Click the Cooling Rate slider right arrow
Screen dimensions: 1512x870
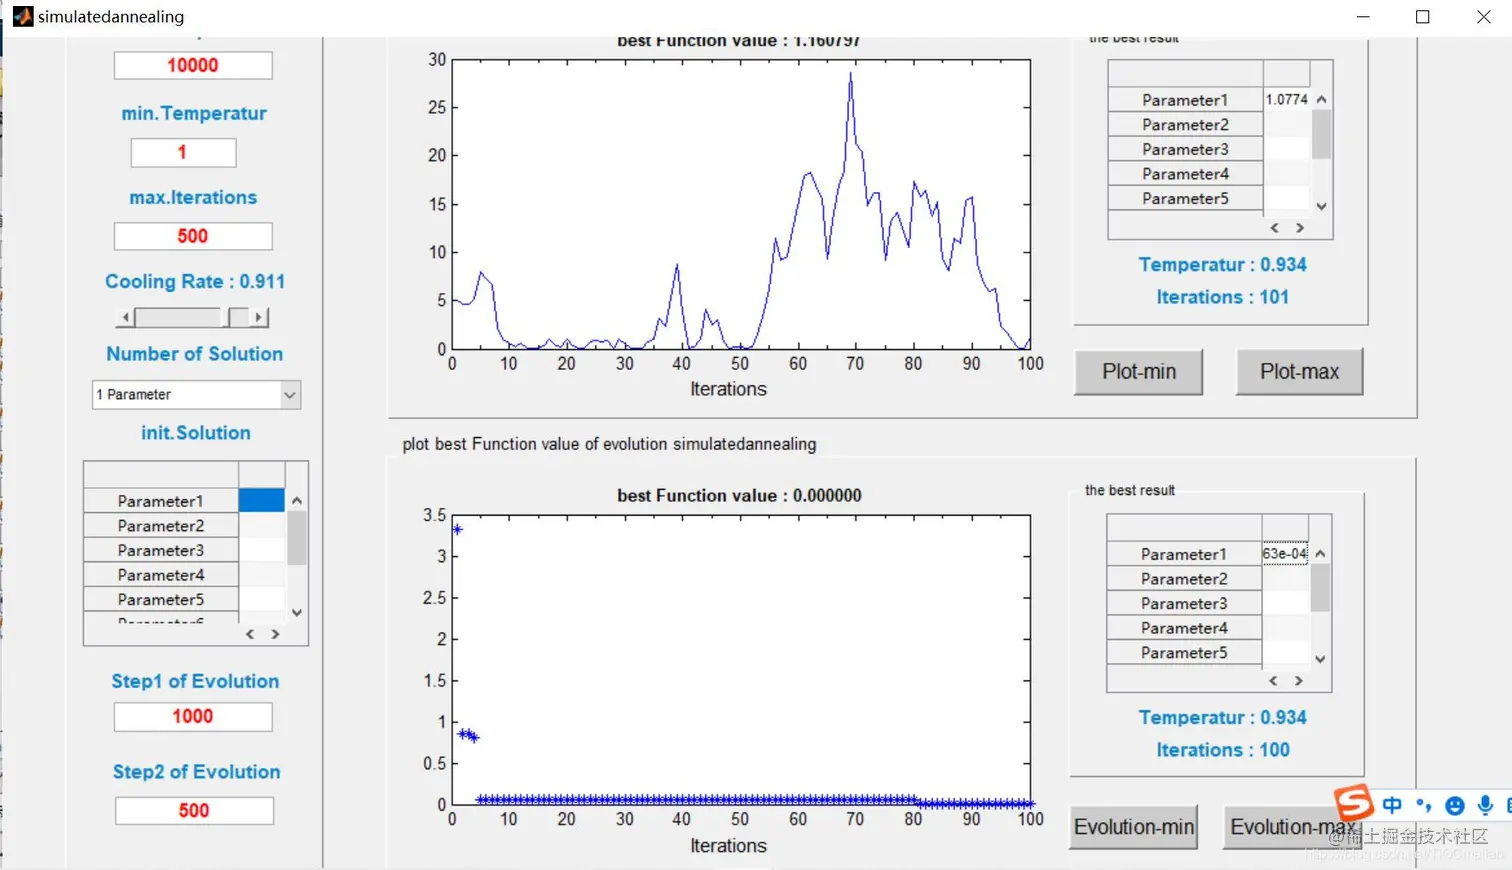coord(259,318)
